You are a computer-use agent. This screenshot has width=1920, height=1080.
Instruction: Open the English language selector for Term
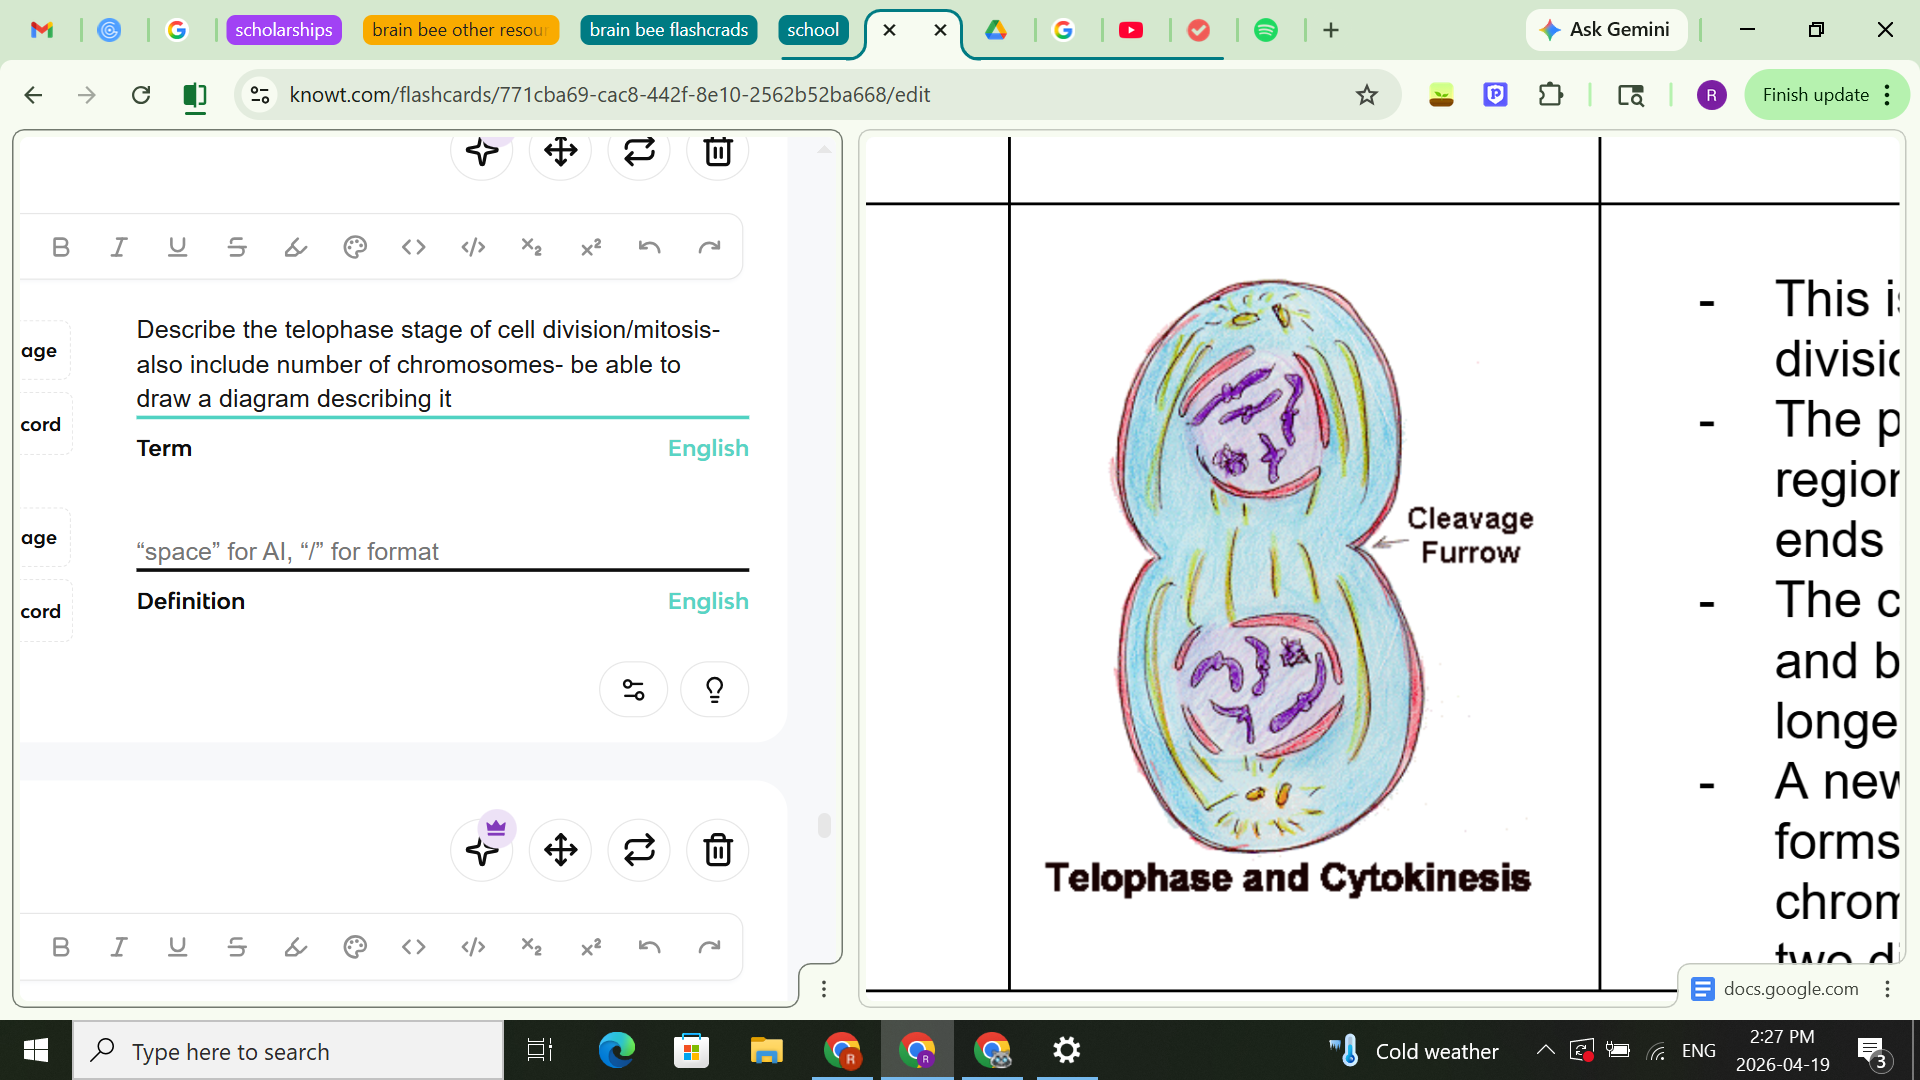click(x=707, y=448)
